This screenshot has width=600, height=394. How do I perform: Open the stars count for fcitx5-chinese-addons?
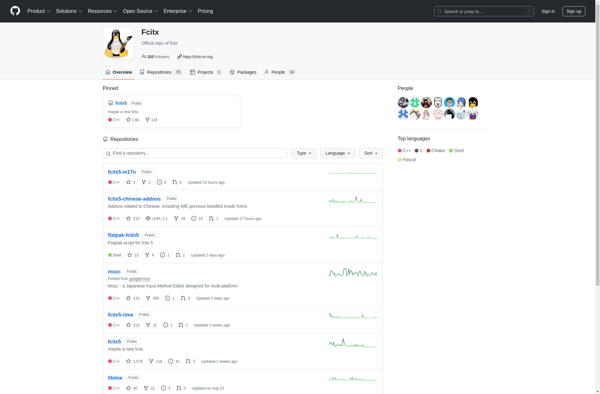tap(133, 218)
